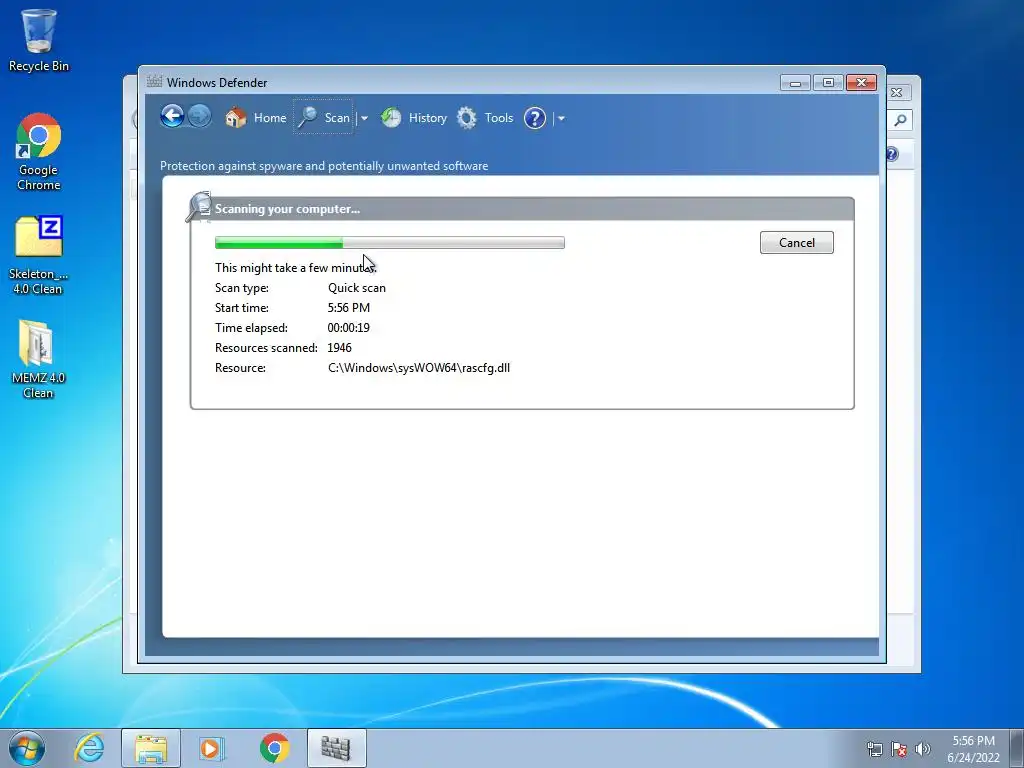Select the Google Chrome desktop shortcut
Viewport: 1024px width, 768px height.
(x=39, y=152)
